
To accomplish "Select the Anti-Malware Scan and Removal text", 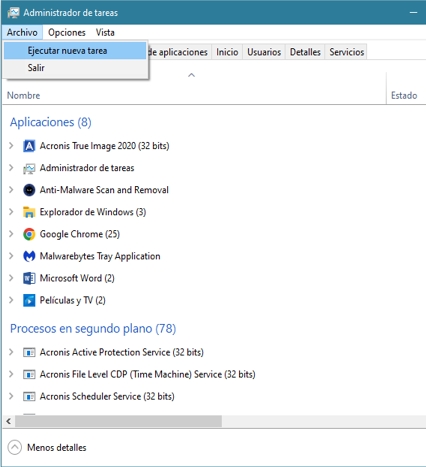I will pyautogui.click(x=104, y=190).
